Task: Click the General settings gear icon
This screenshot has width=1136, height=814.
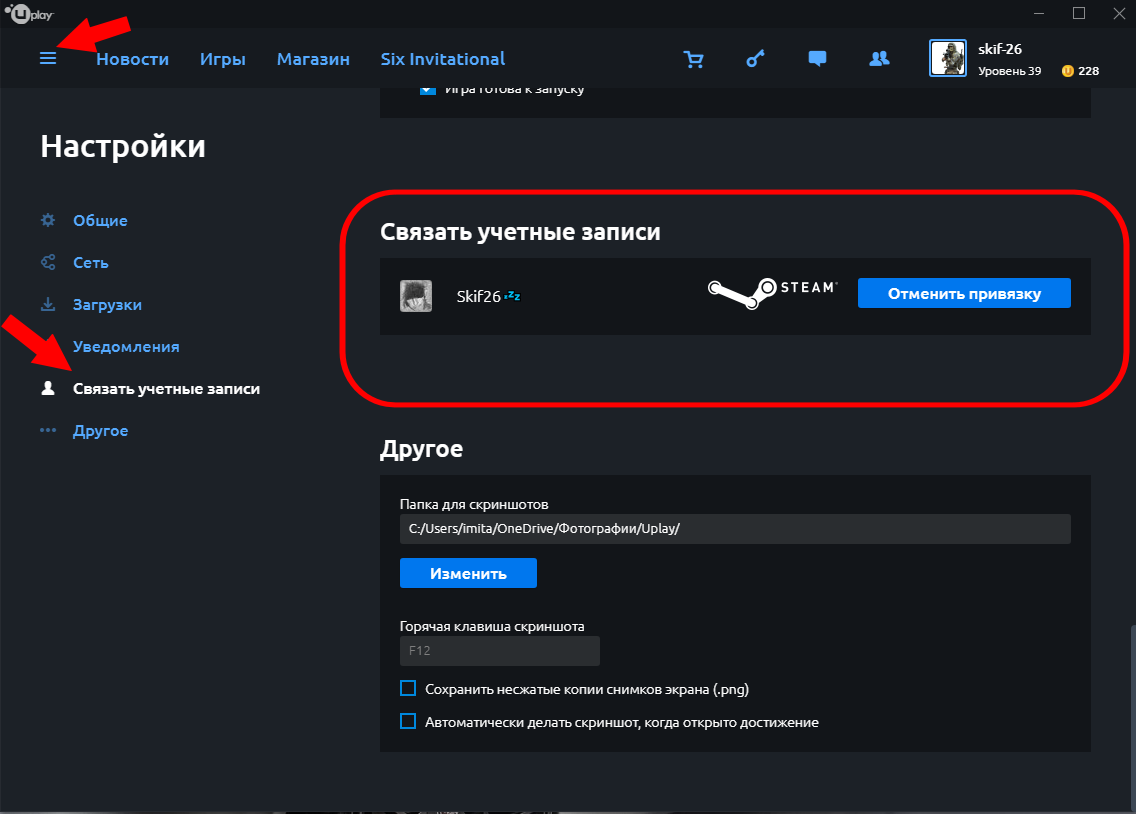Action: click(48, 220)
